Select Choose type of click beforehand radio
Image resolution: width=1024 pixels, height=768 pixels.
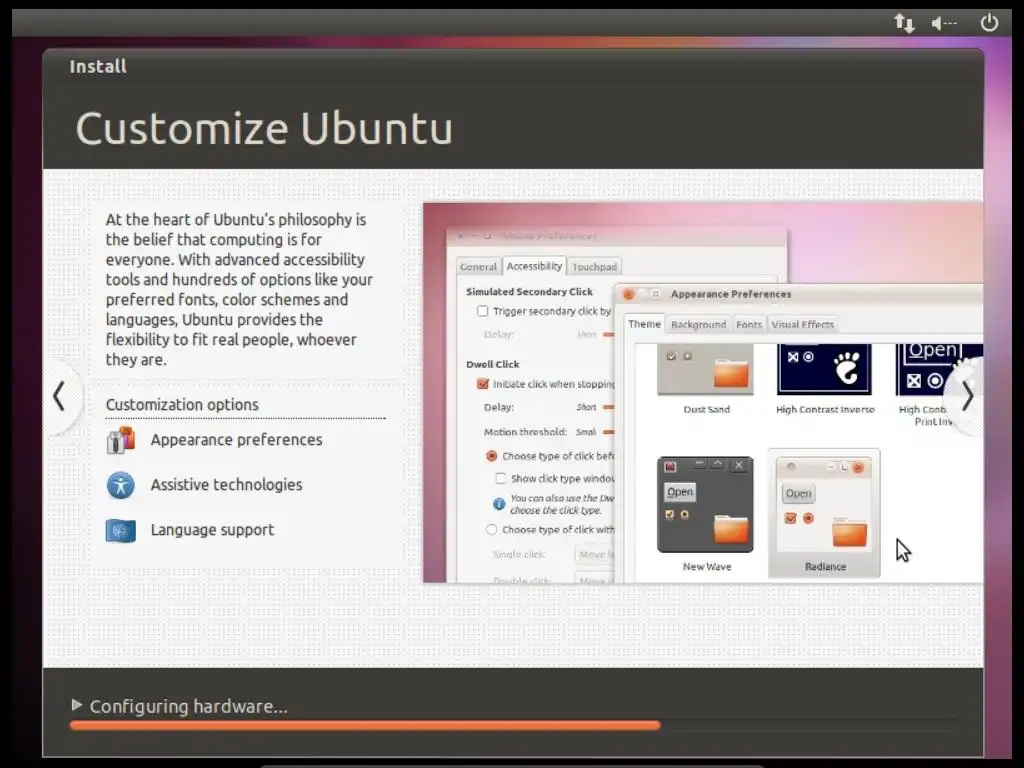(x=492, y=456)
